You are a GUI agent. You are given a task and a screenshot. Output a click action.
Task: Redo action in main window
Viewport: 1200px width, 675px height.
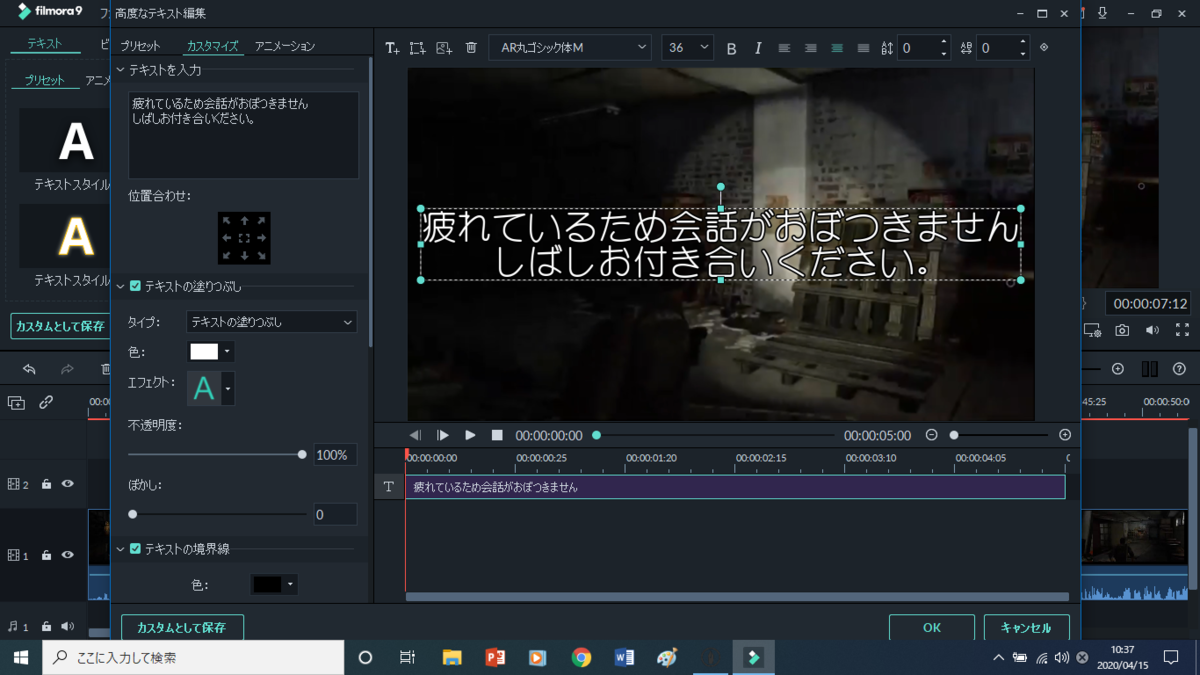(67, 369)
